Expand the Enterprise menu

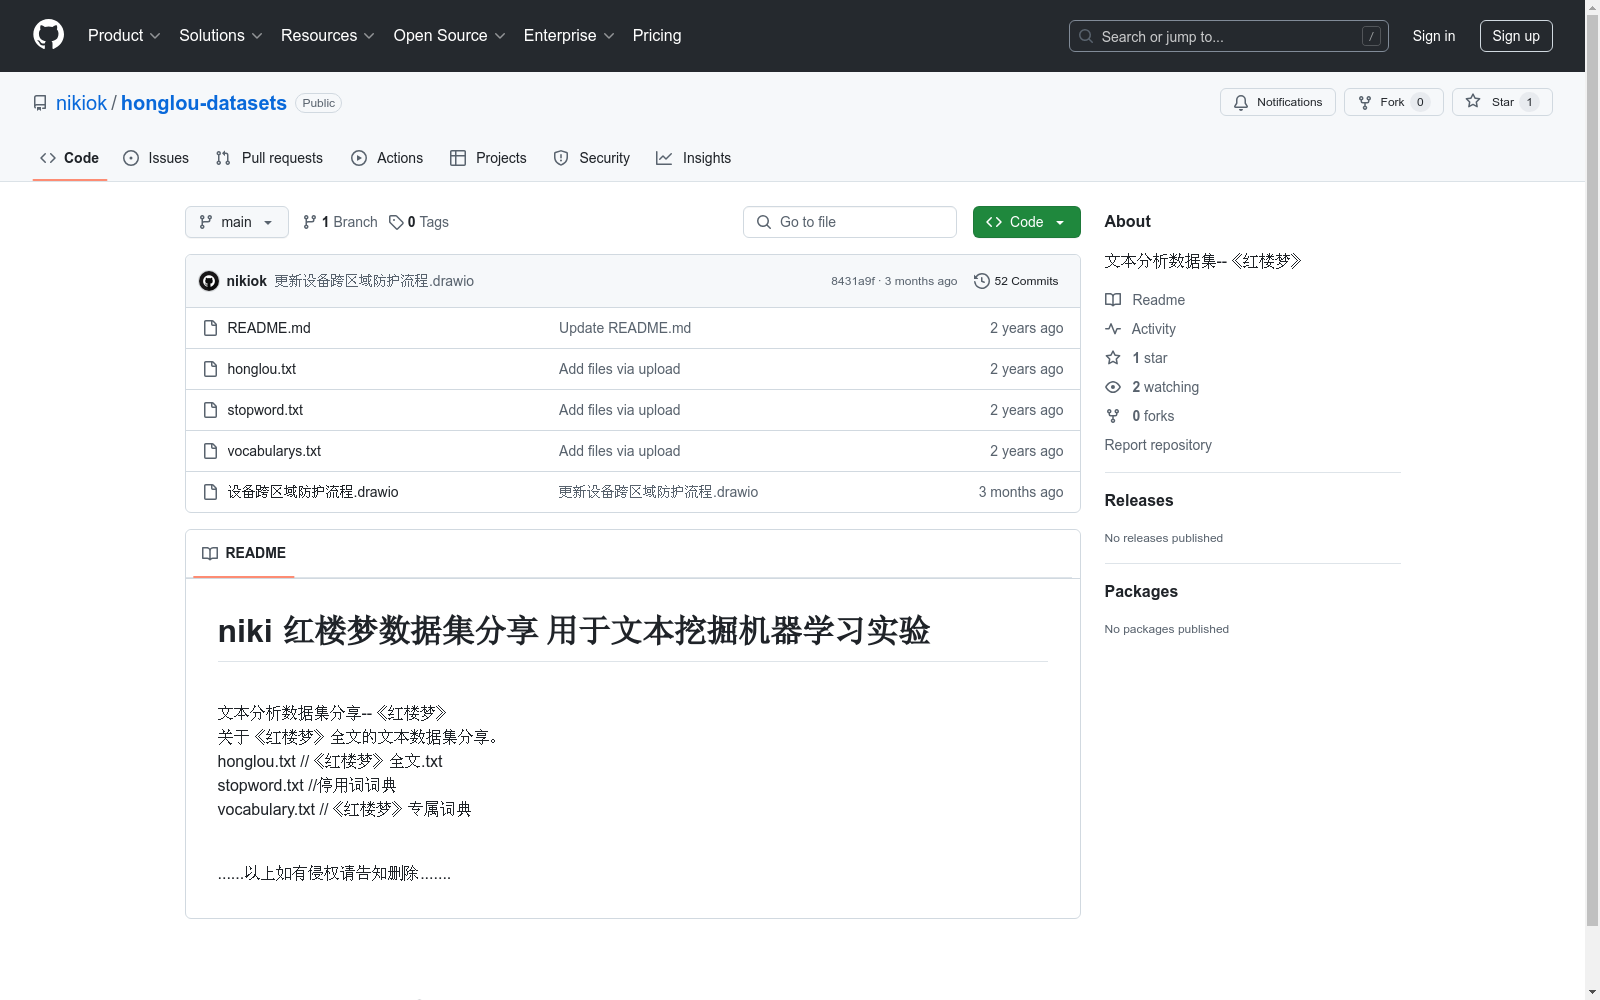[x=569, y=35]
